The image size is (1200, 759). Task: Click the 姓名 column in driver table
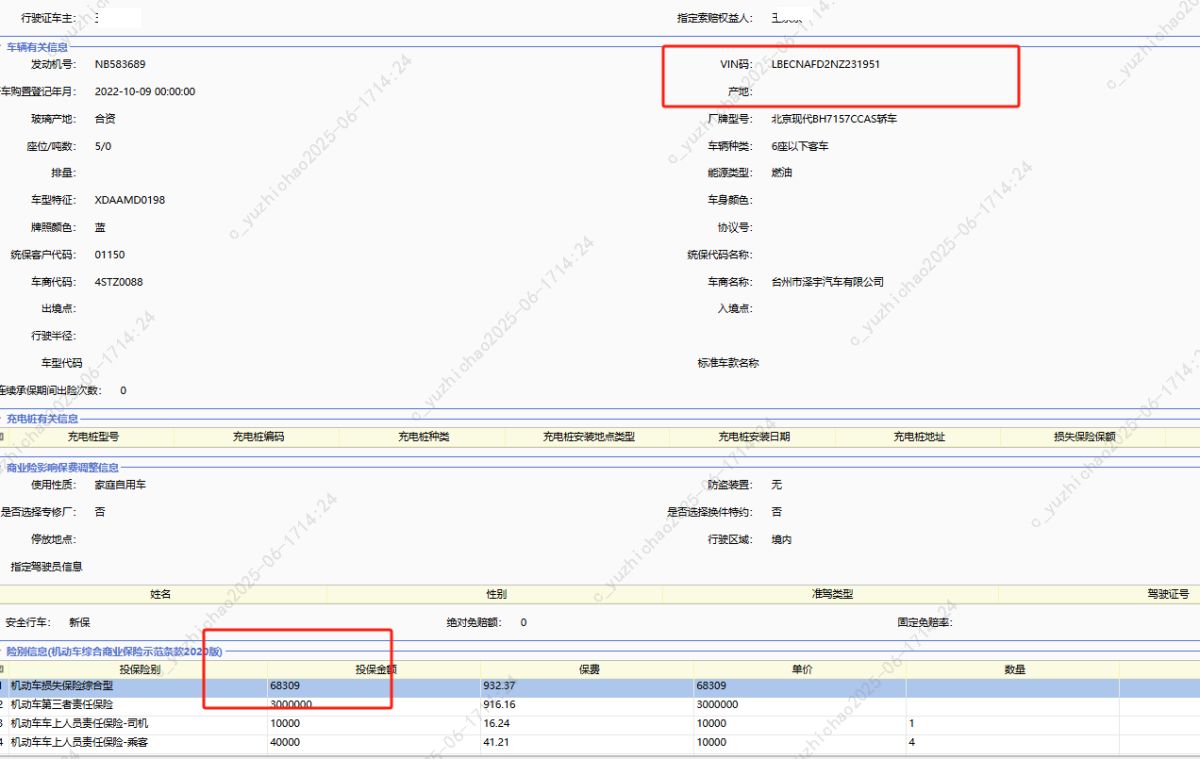coord(160,594)
